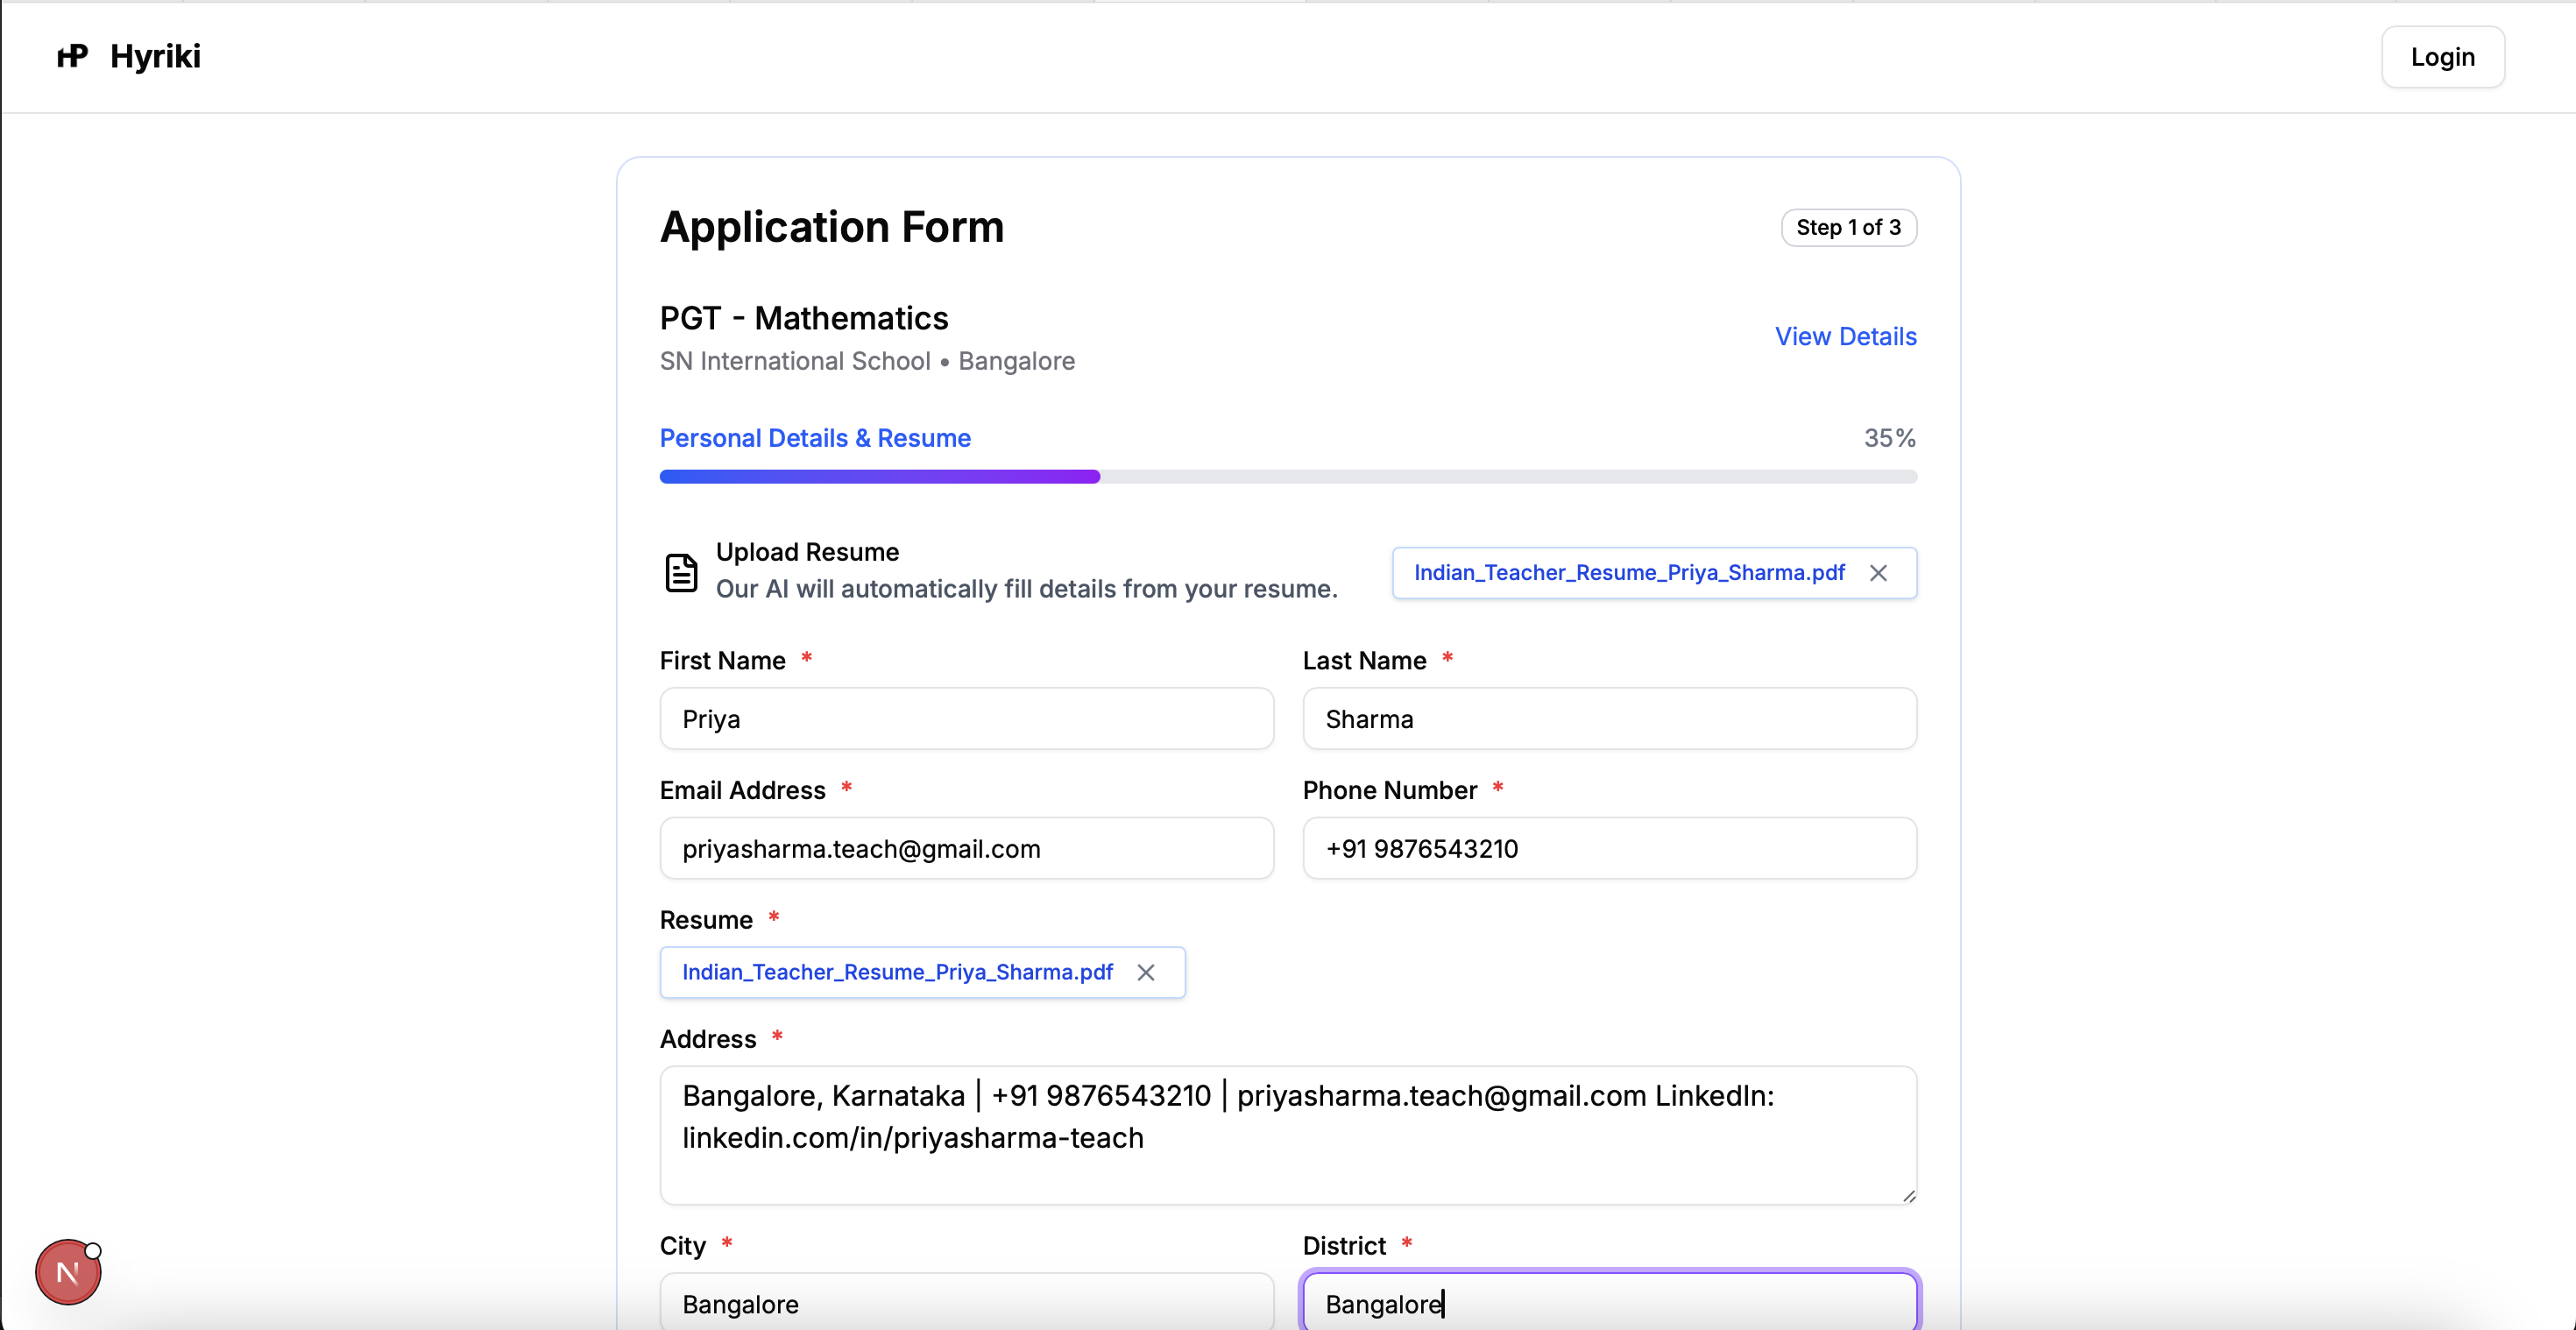Click the Personal Details & Resume heading
Screen dimensions: 2576x1330
[x=814, y=438]
